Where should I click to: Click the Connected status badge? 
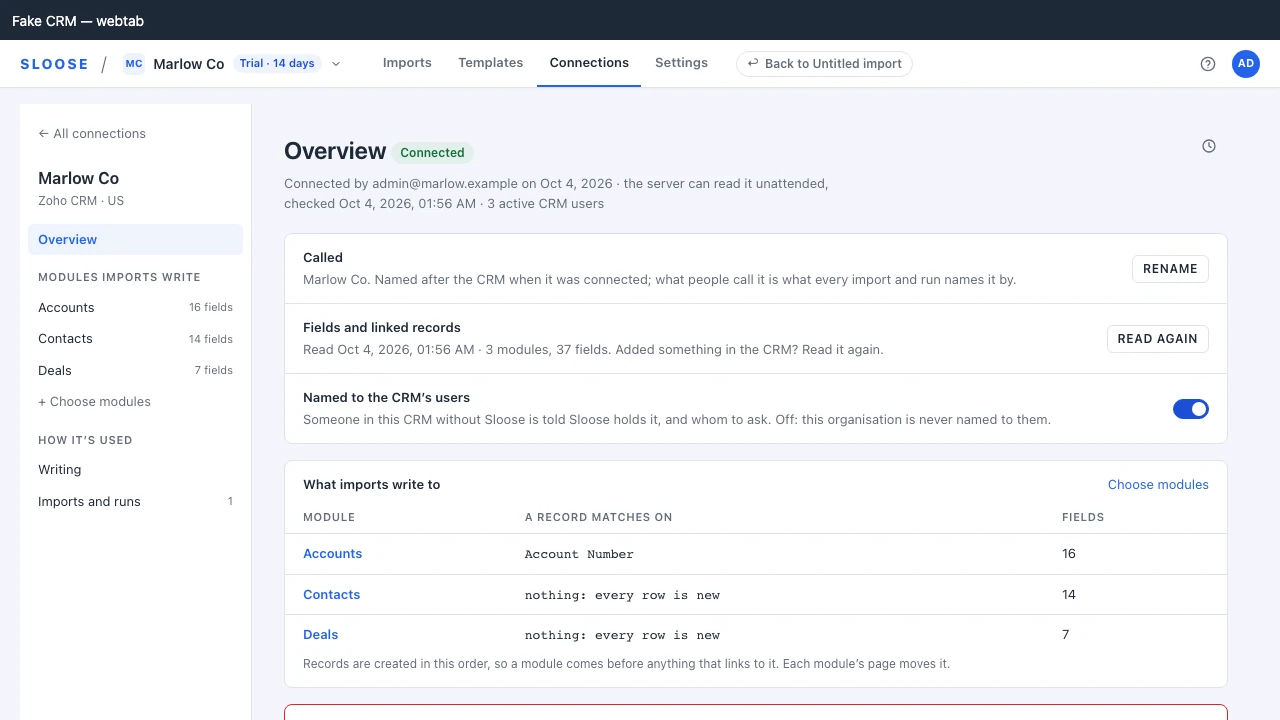pyautogui.click(x=432, y=153)
